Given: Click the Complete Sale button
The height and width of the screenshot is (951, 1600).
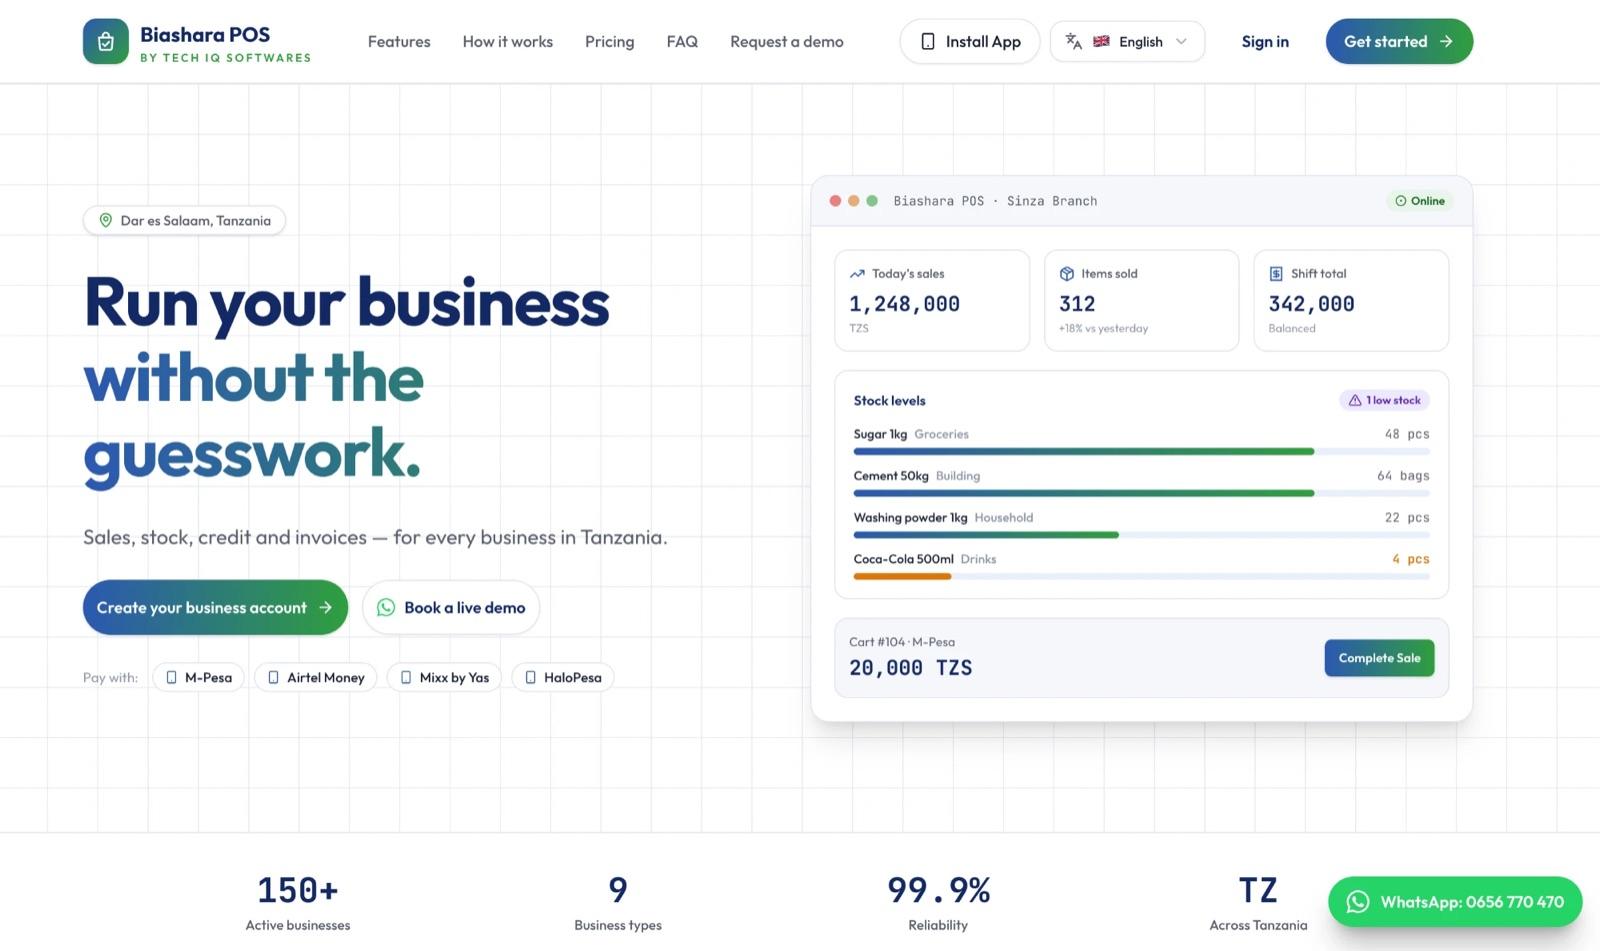Looking at the screenshot, I should pos(1379,658).
